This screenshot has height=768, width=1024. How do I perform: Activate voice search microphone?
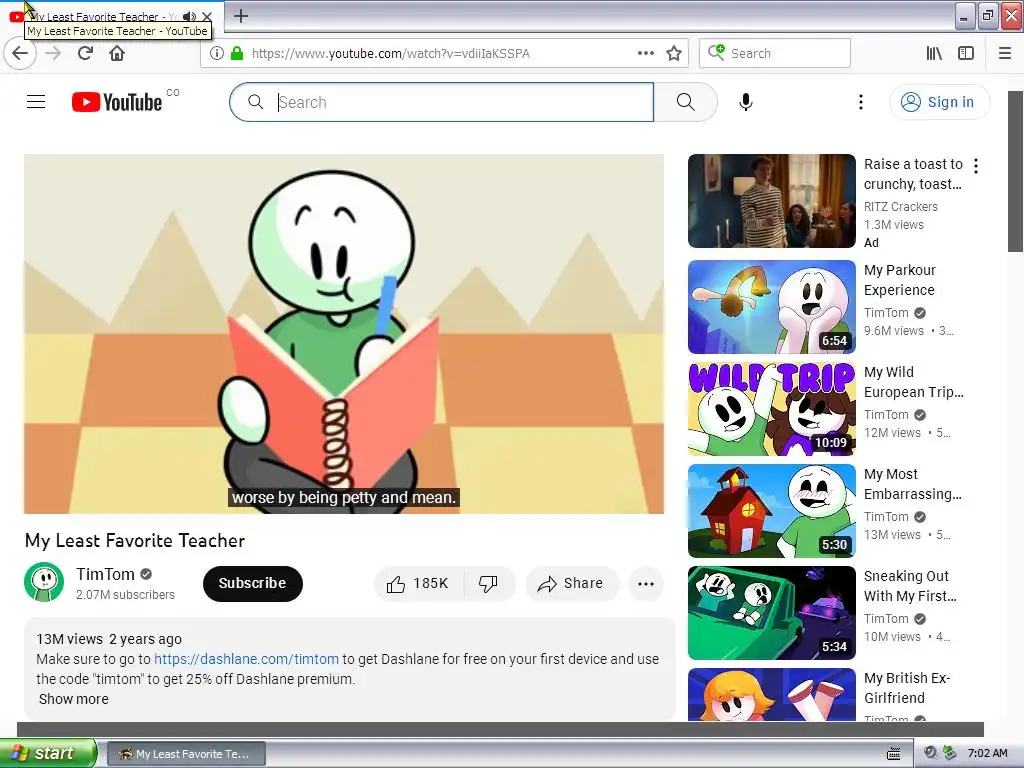(746, 102)
